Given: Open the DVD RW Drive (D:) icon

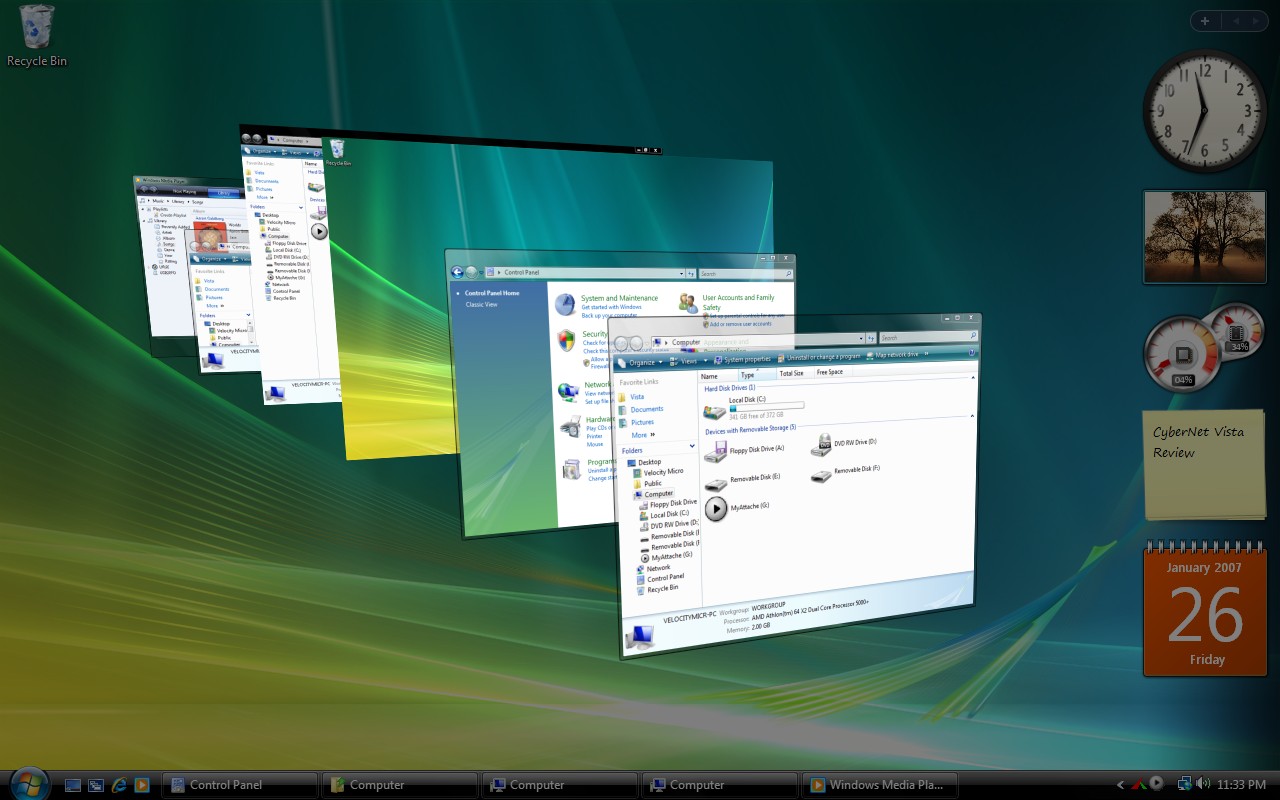Looking at the screenshot, I should 820,444.
